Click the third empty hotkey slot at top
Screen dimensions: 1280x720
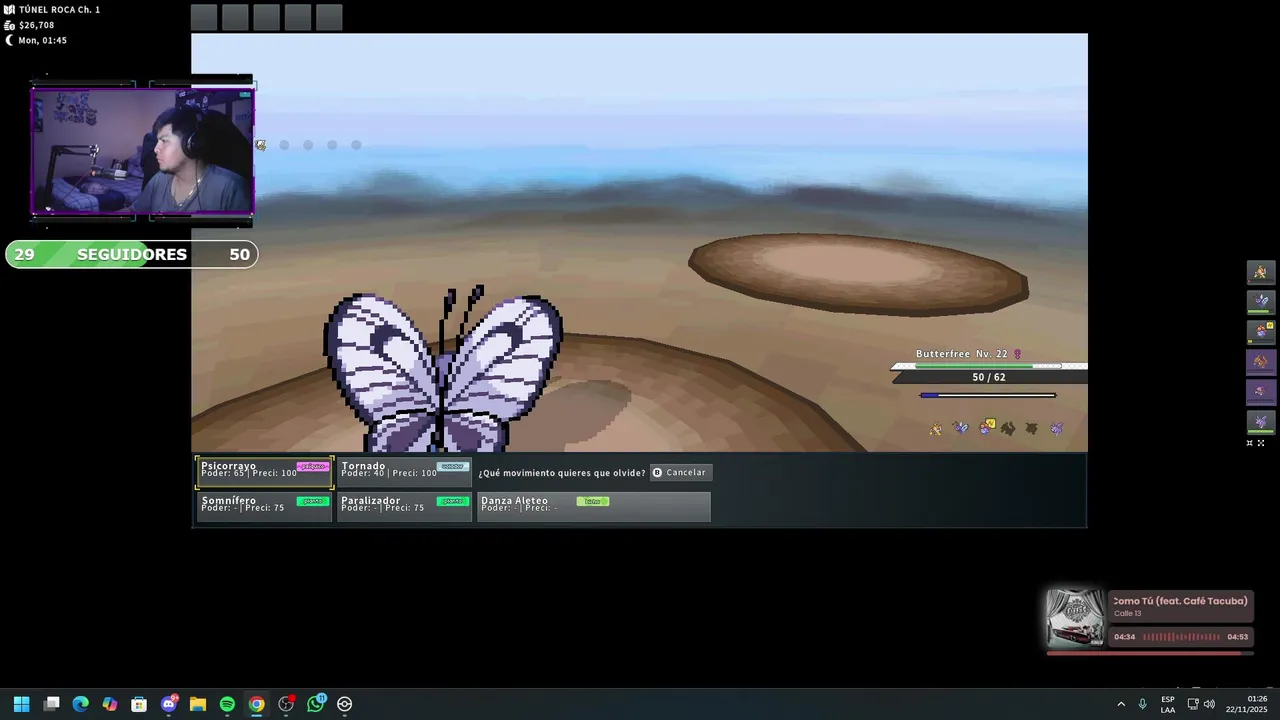click(266, 17)
